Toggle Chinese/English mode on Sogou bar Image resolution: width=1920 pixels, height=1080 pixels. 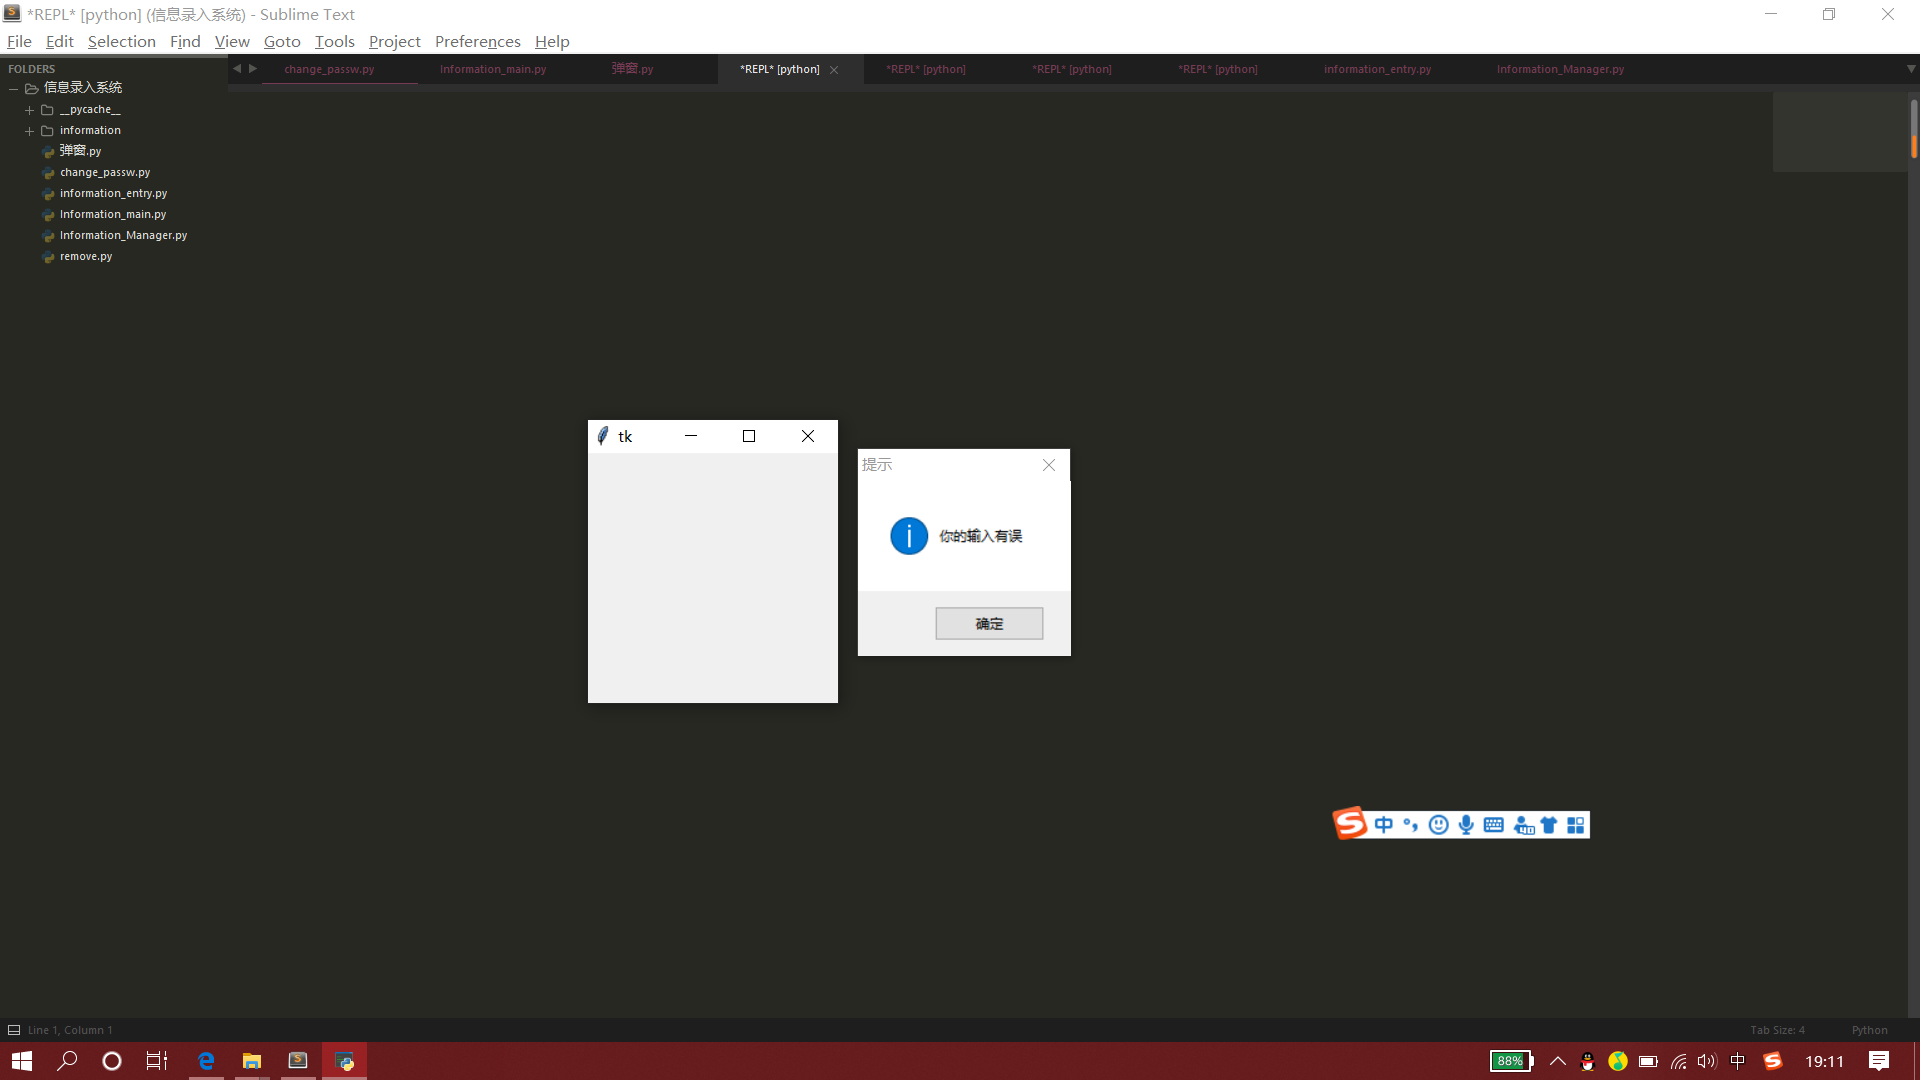click(1383, 825)
